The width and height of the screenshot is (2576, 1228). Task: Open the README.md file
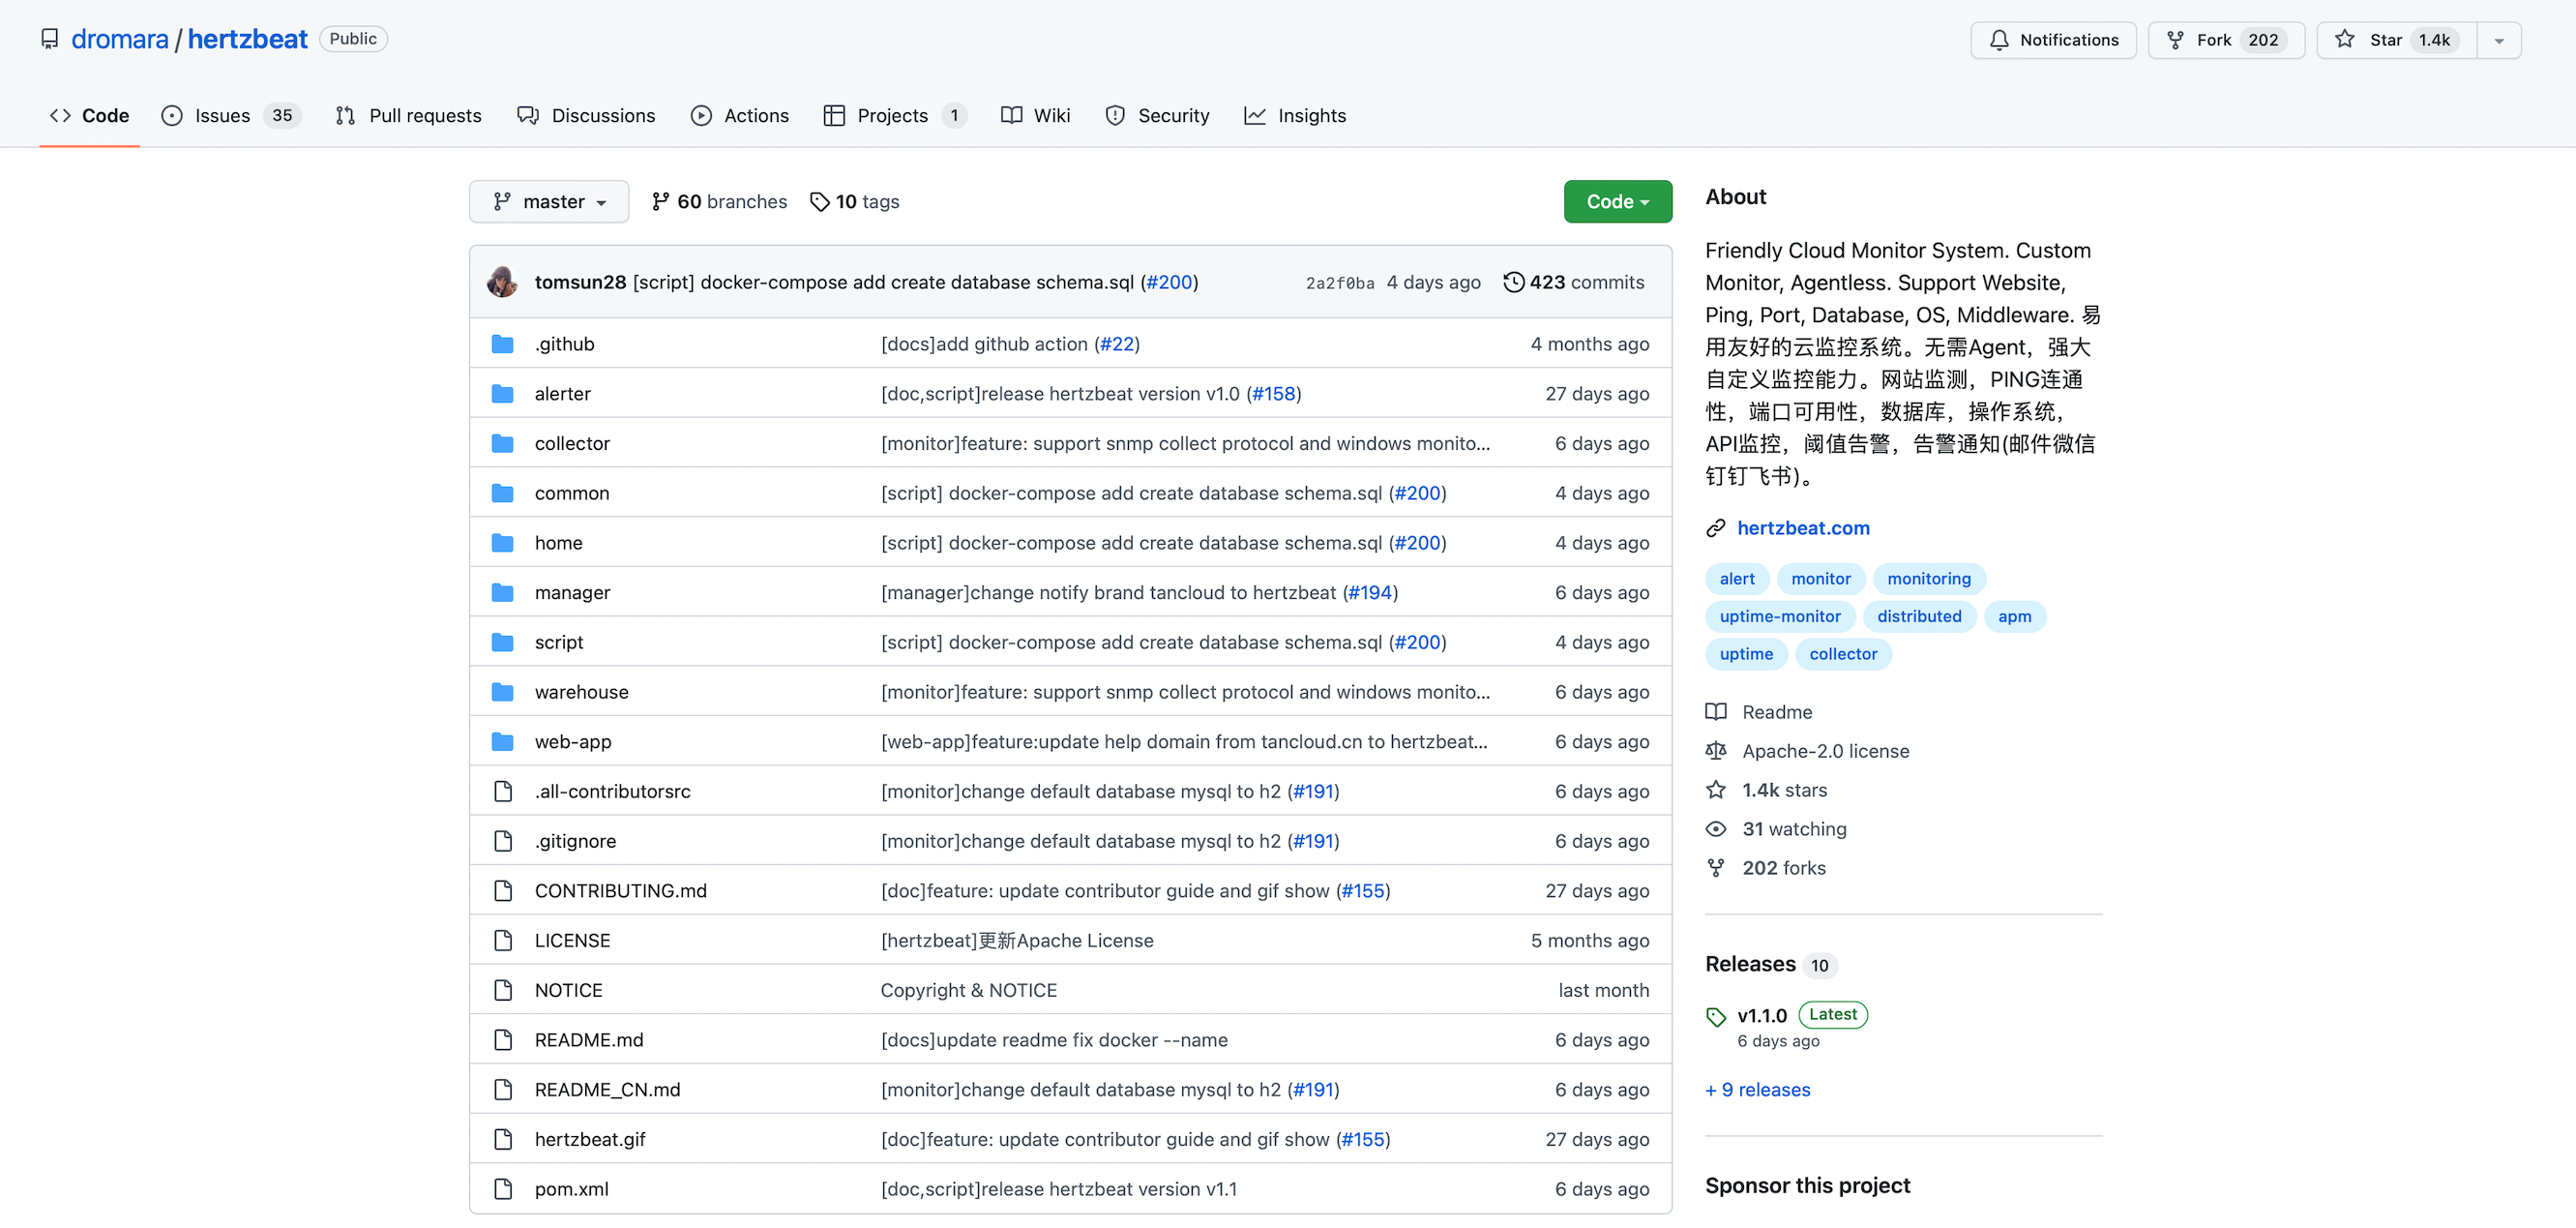(x=588, y=1040)
